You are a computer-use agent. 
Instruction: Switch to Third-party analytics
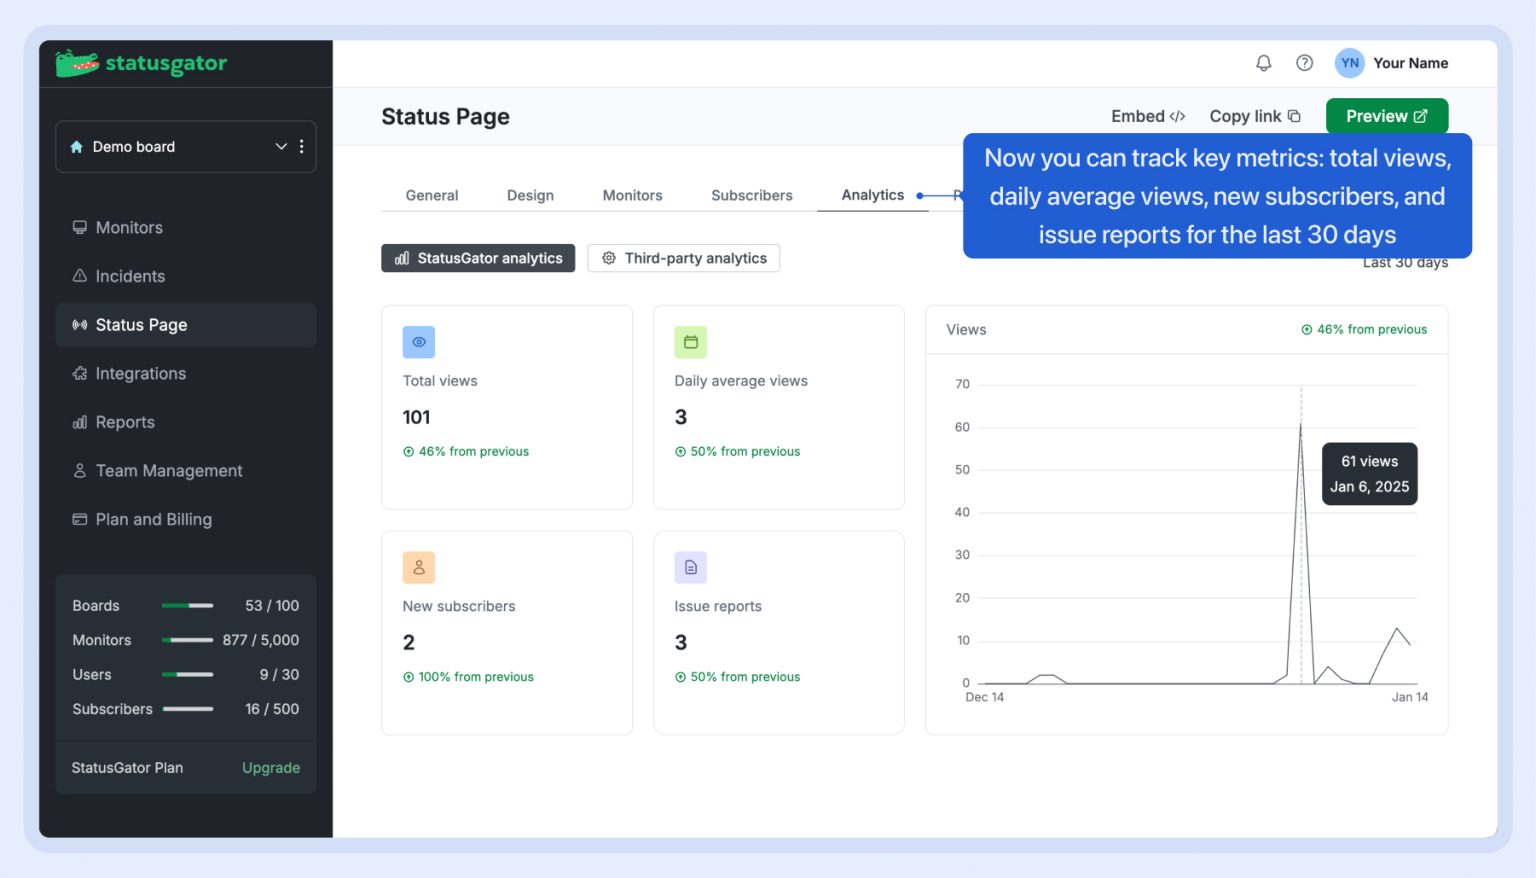point(684,258)
